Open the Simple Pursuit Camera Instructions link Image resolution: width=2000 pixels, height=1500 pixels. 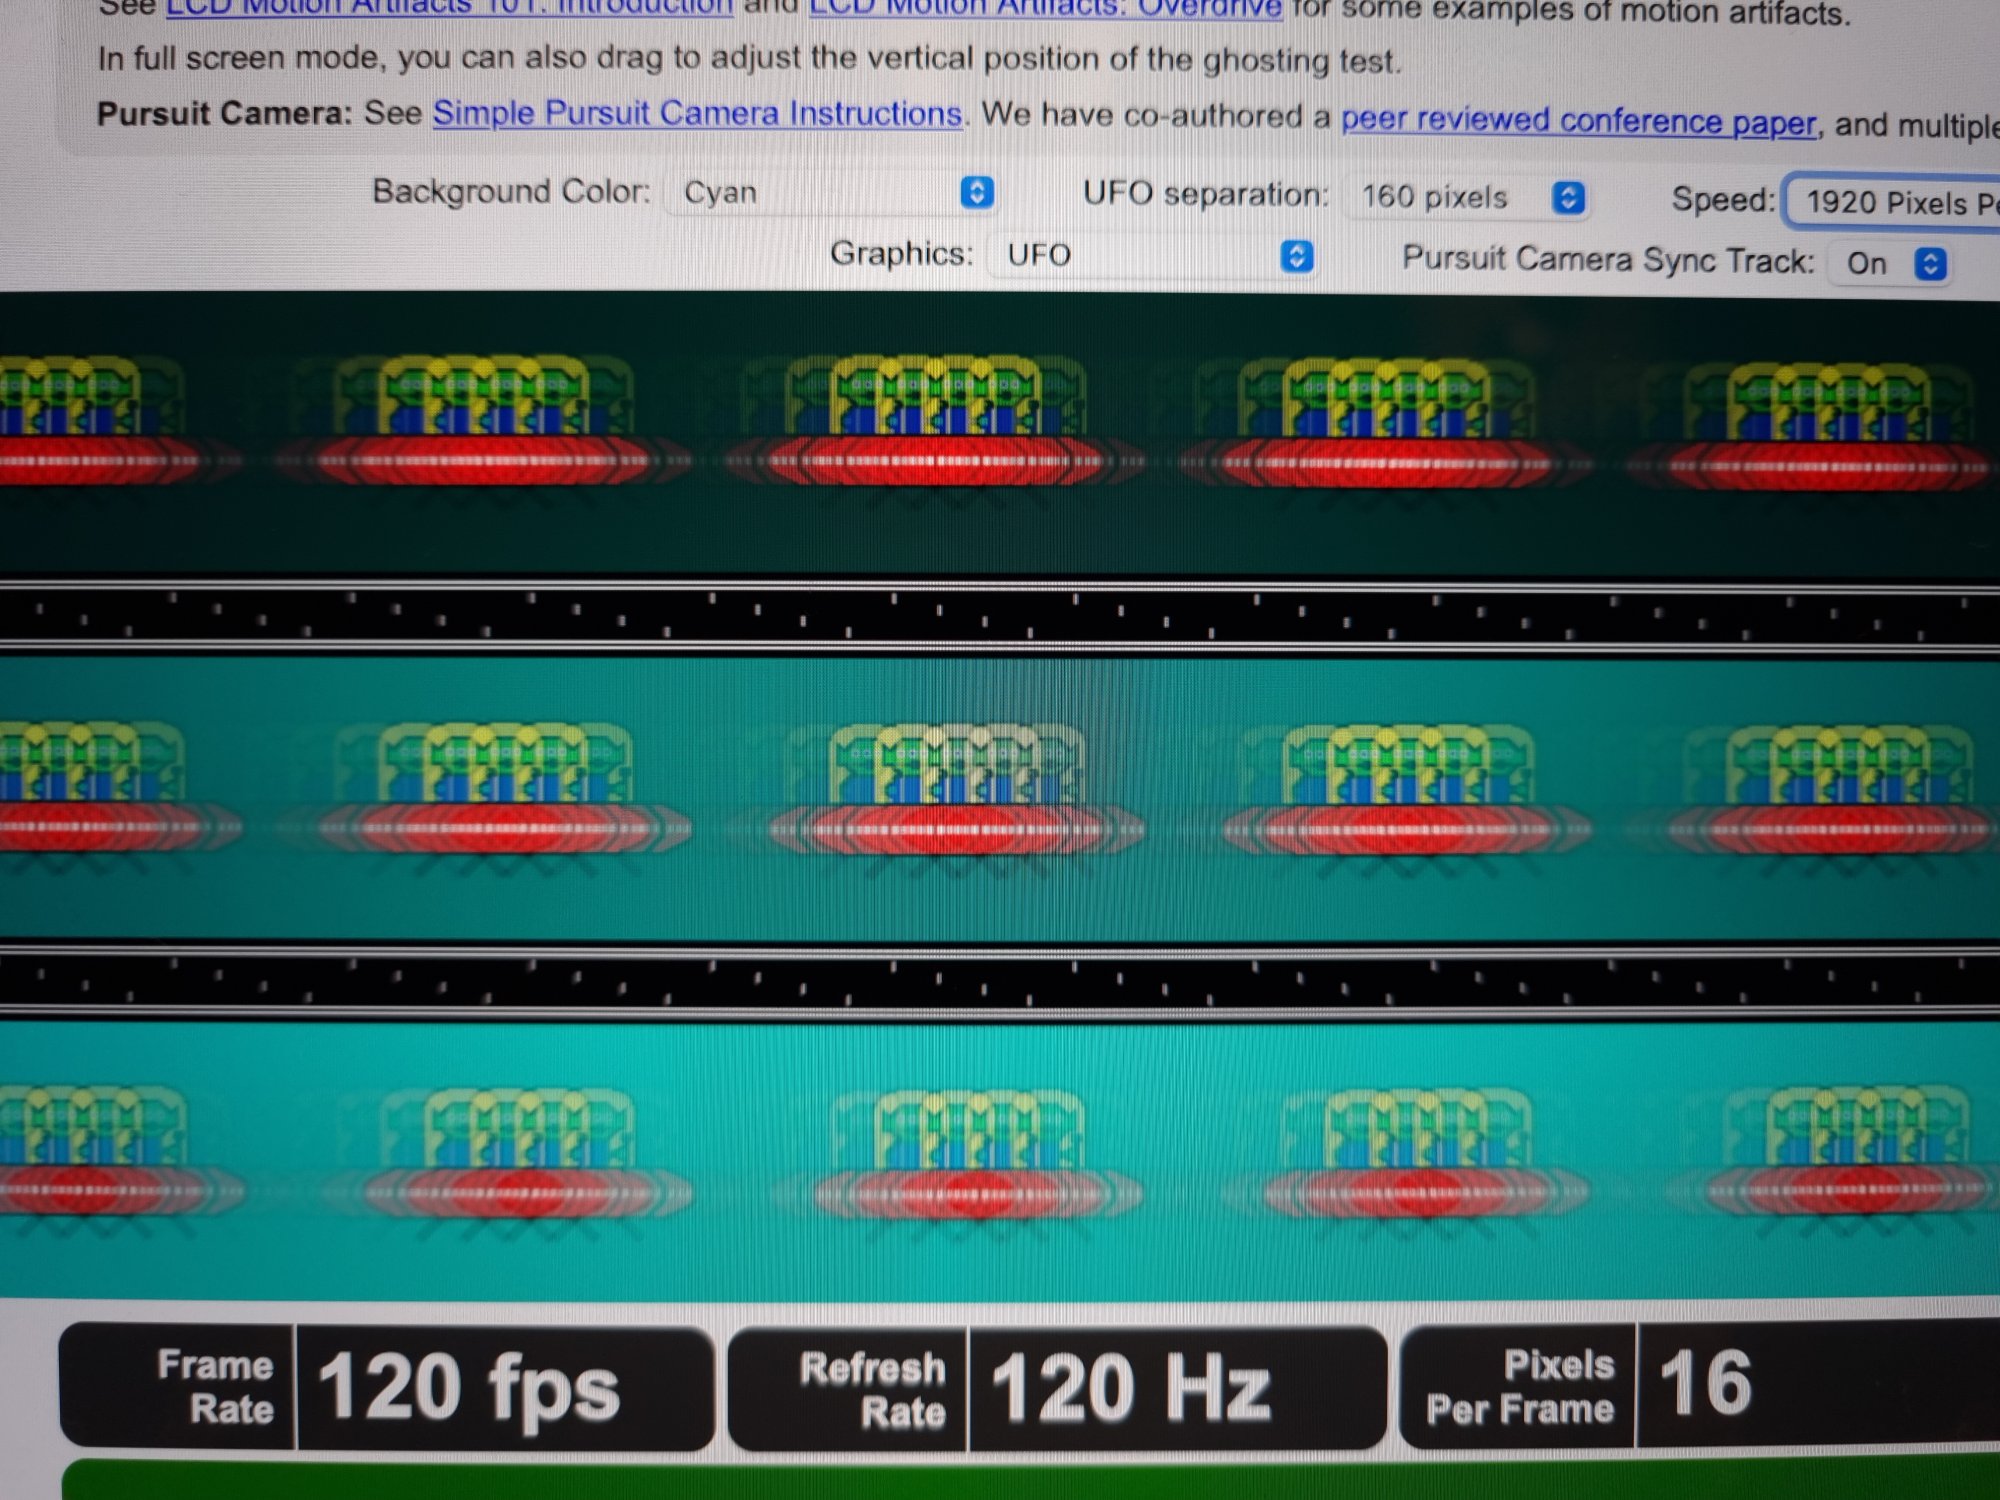click(697, 113)
